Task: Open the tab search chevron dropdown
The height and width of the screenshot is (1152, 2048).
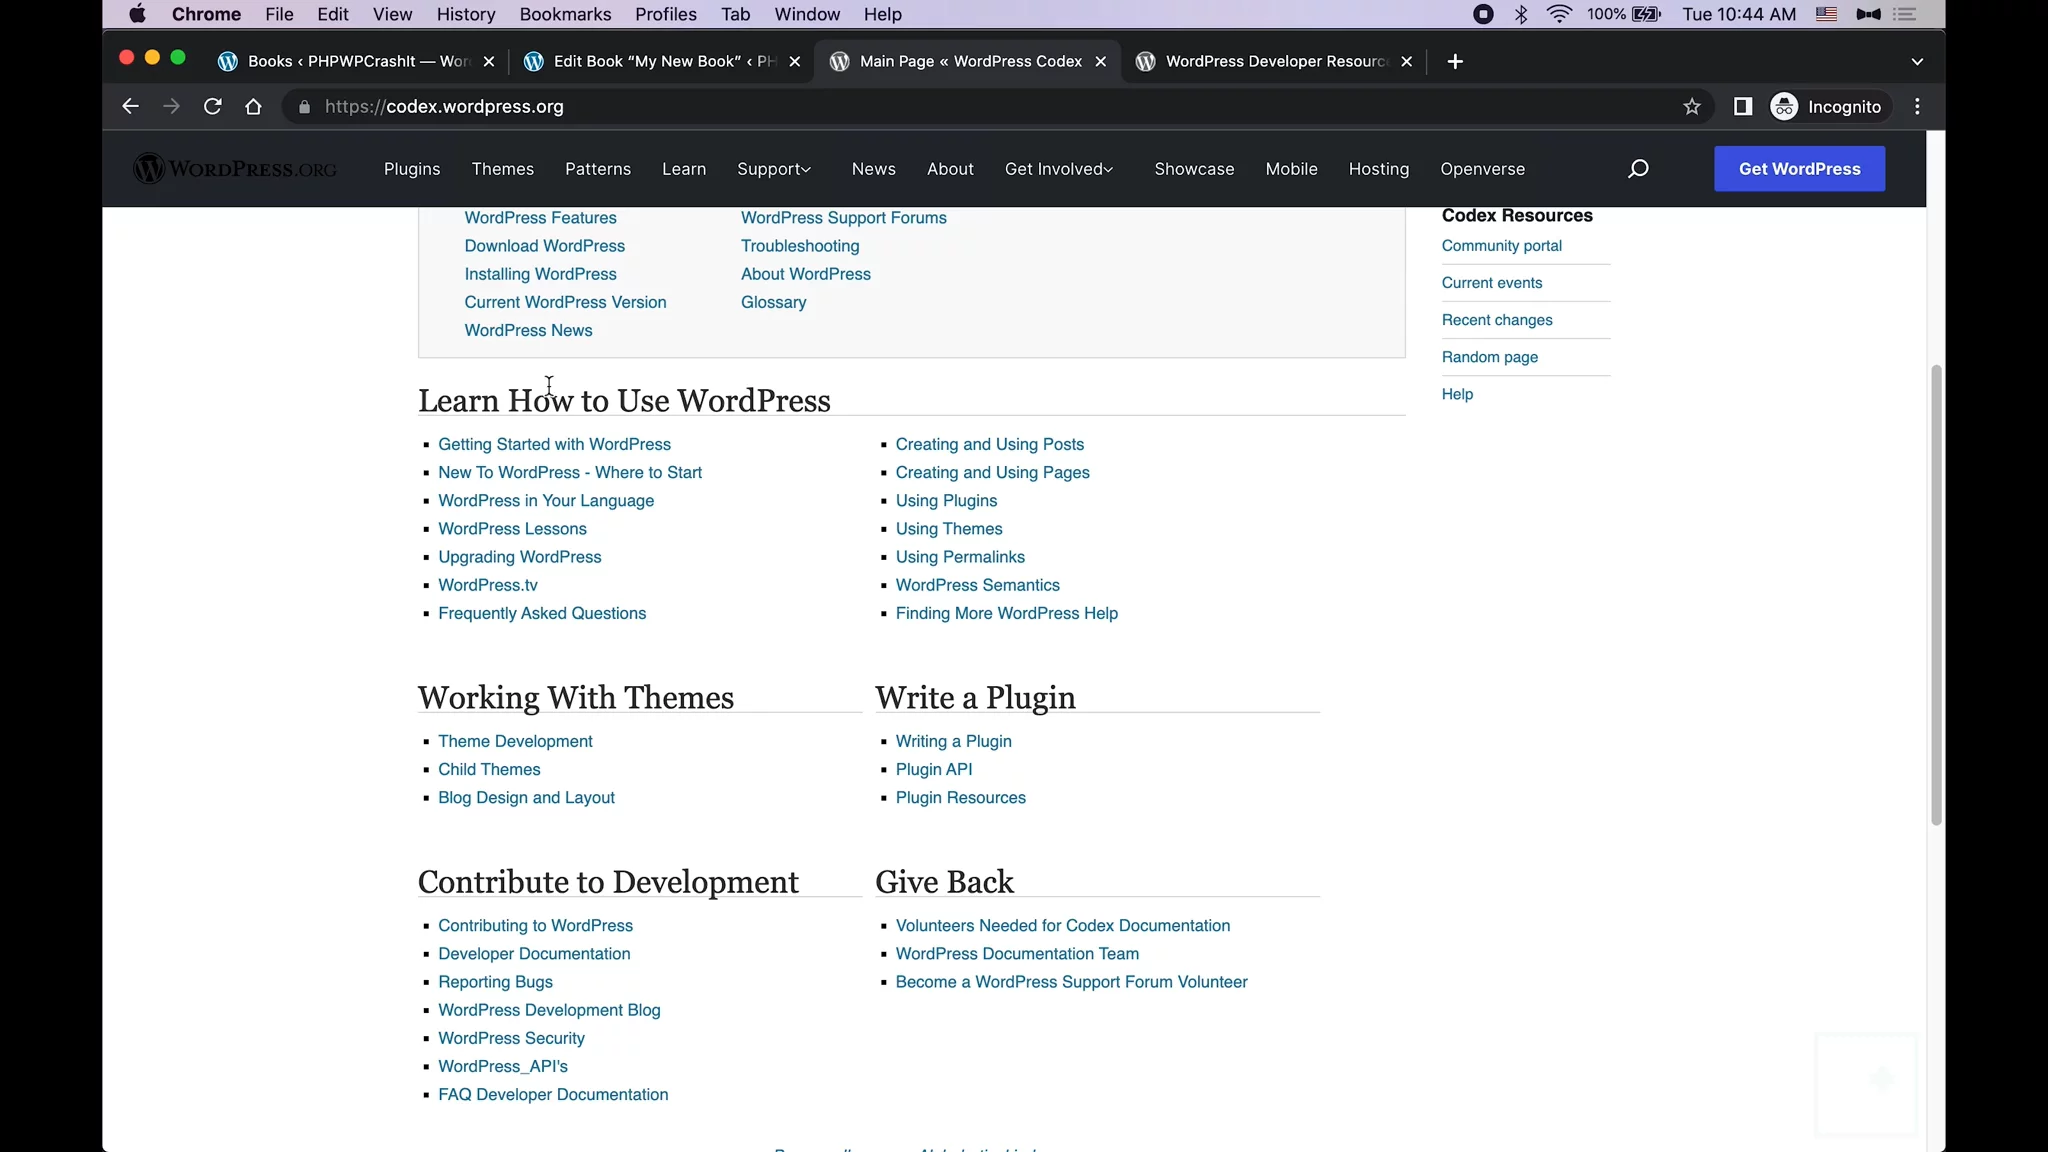Action: pos(1917,62)
